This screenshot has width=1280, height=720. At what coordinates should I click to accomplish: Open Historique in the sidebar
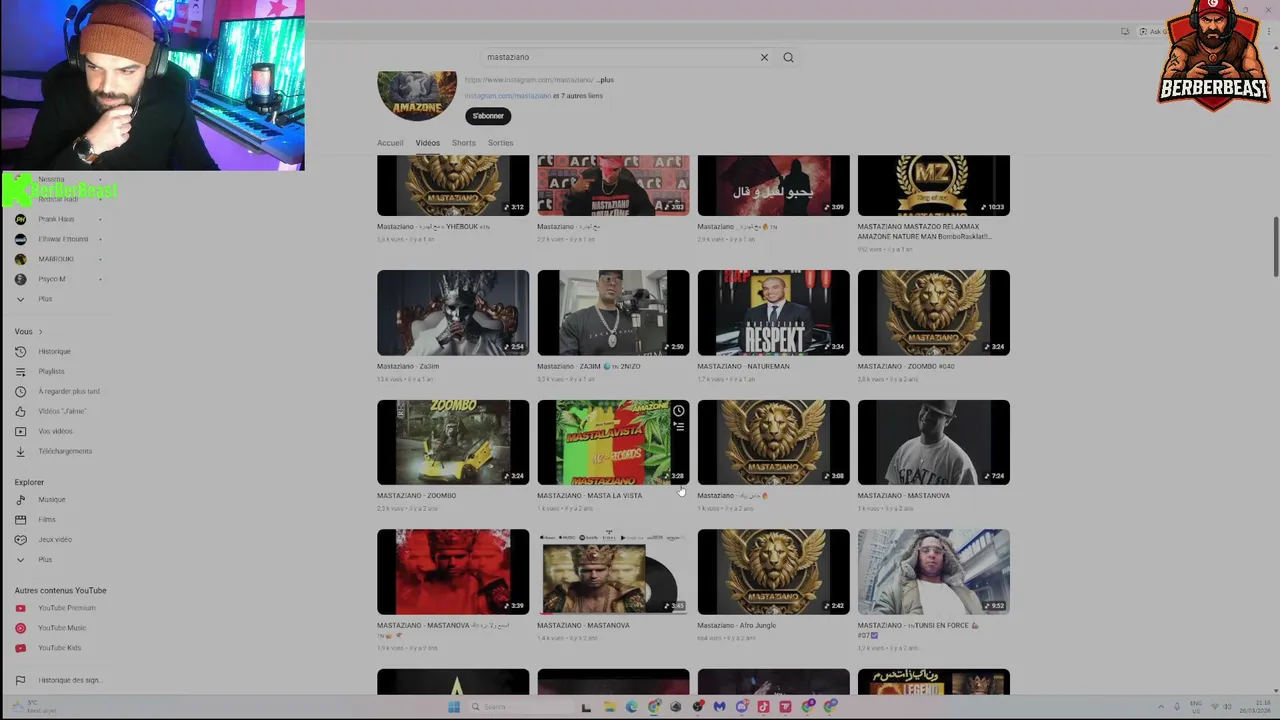pos(54,352)
